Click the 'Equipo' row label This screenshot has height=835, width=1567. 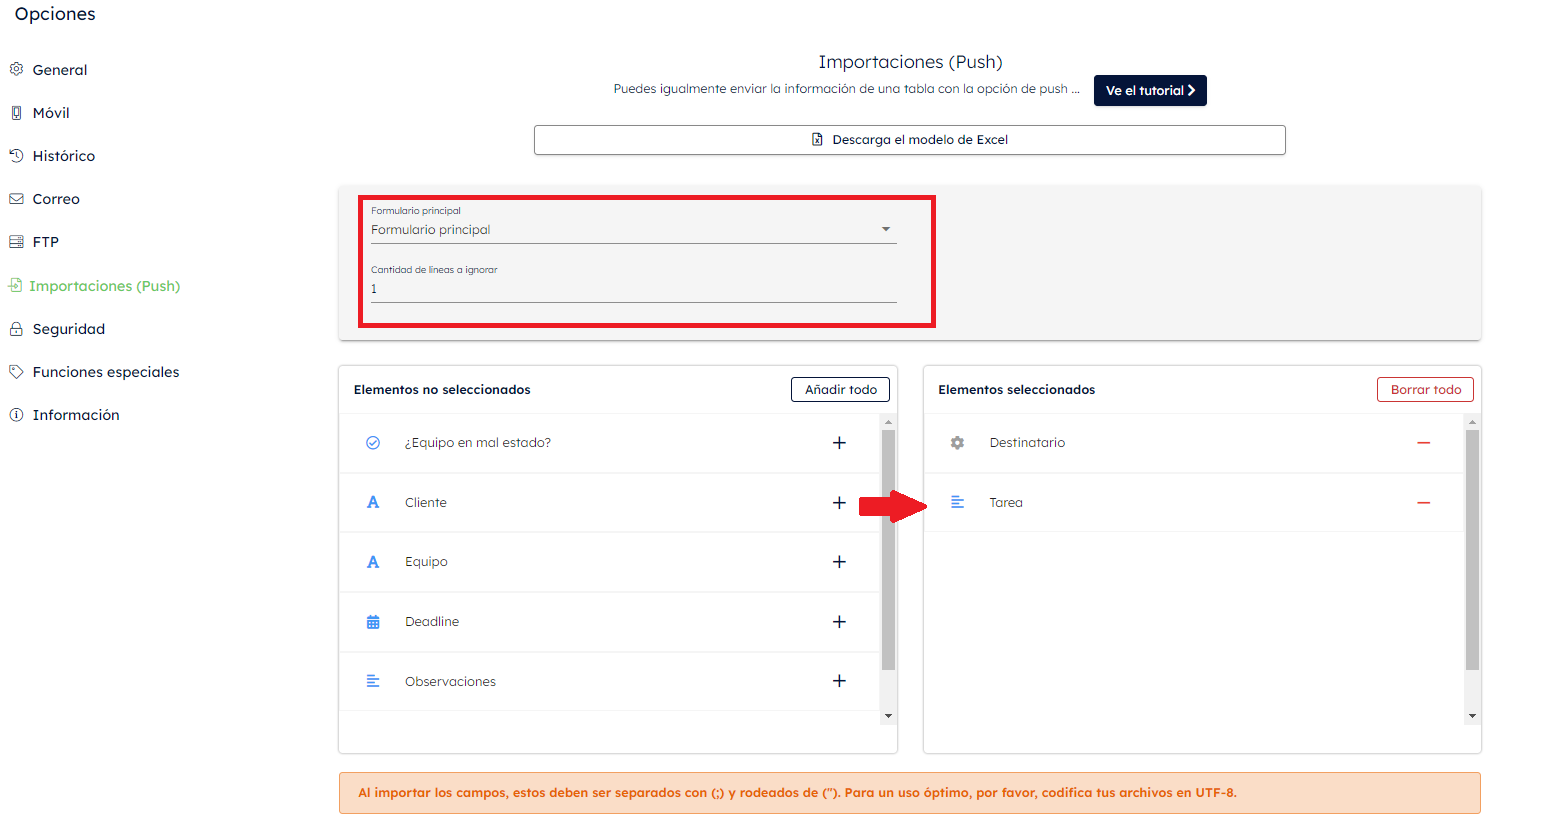426,562
